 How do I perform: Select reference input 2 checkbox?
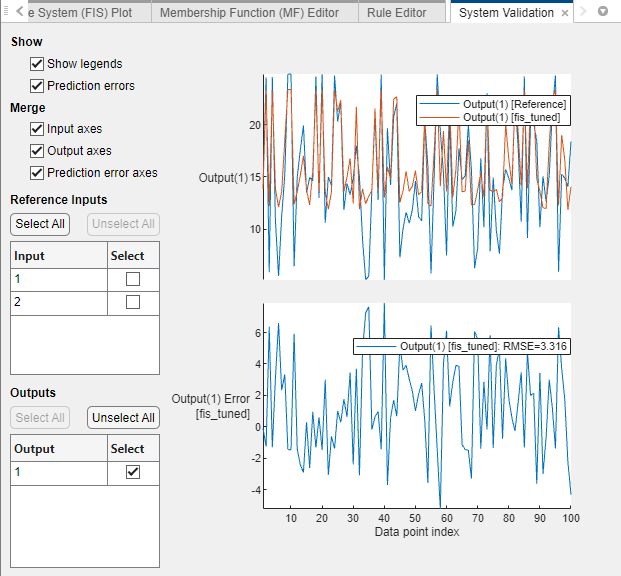[133, 302]
